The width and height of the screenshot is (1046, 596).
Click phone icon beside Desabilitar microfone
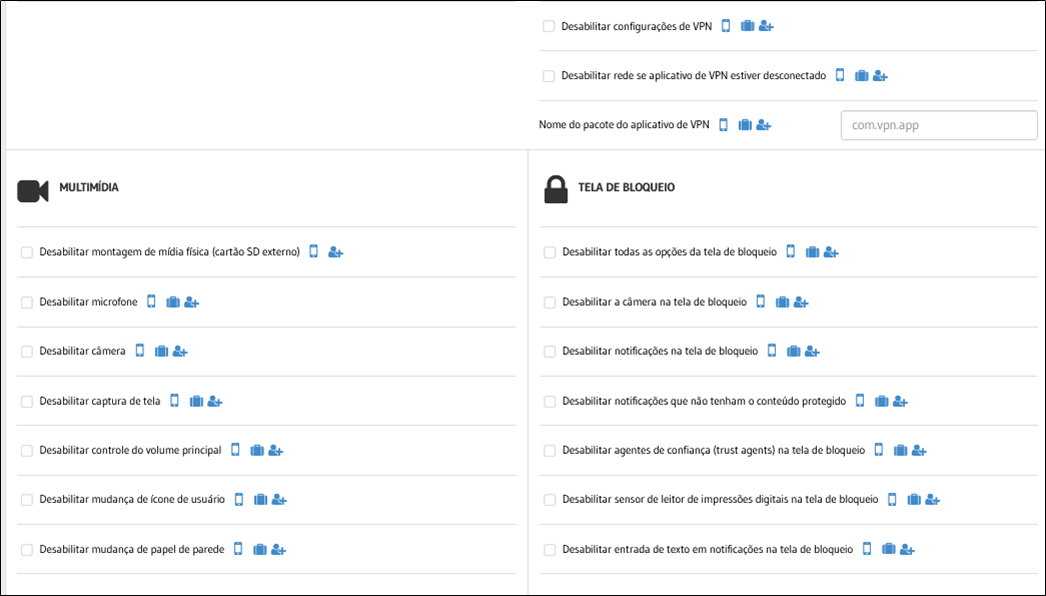151,302
